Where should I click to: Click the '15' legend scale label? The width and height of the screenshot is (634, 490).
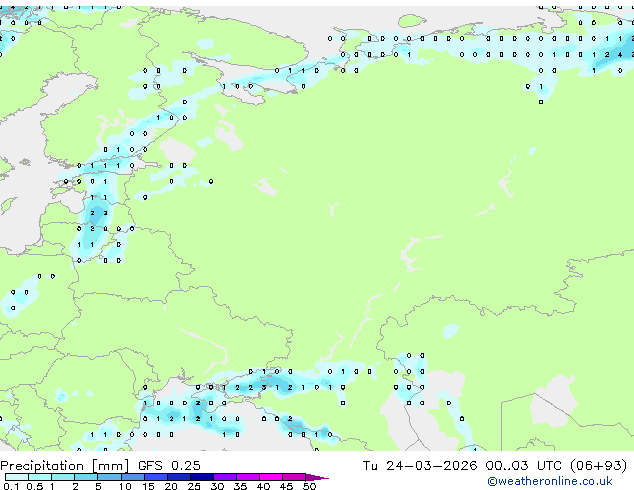pos(148,486)
